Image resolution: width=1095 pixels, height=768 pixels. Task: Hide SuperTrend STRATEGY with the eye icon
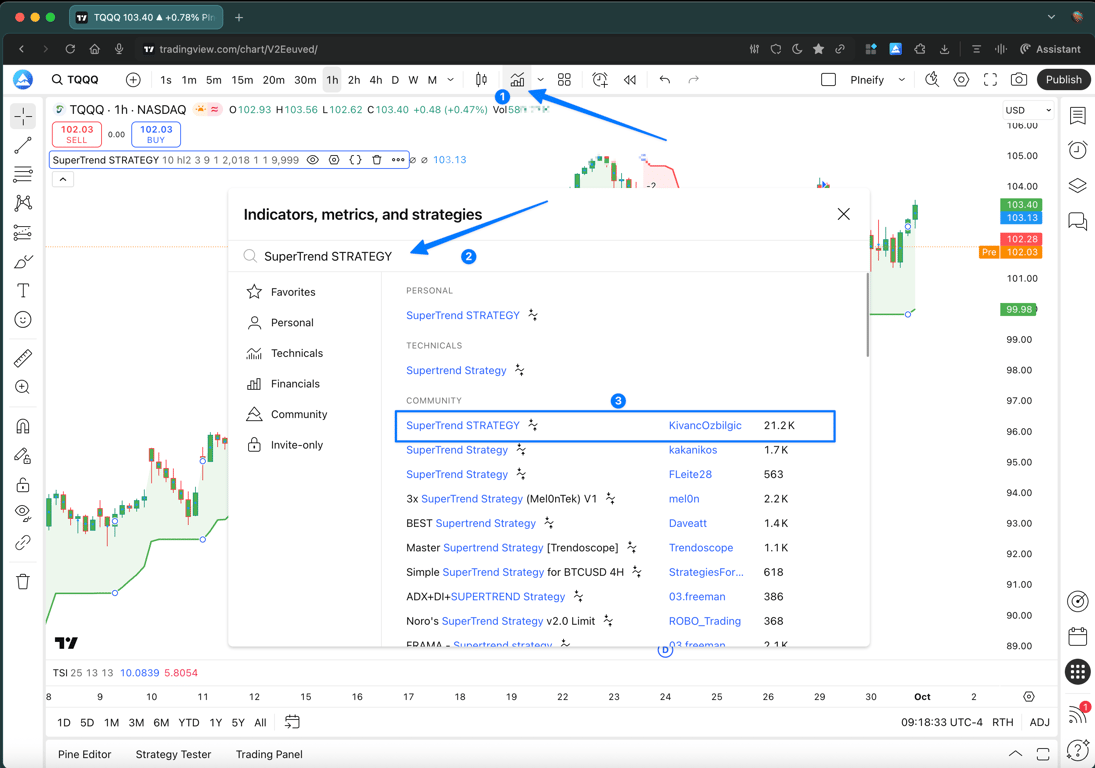(313, 160)
